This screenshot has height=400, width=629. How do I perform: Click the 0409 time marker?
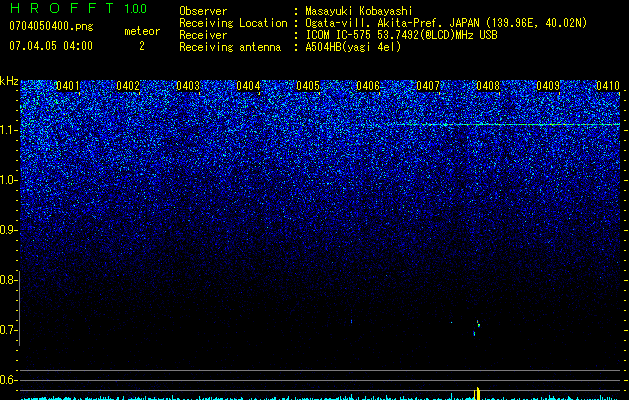click(548, 86)
